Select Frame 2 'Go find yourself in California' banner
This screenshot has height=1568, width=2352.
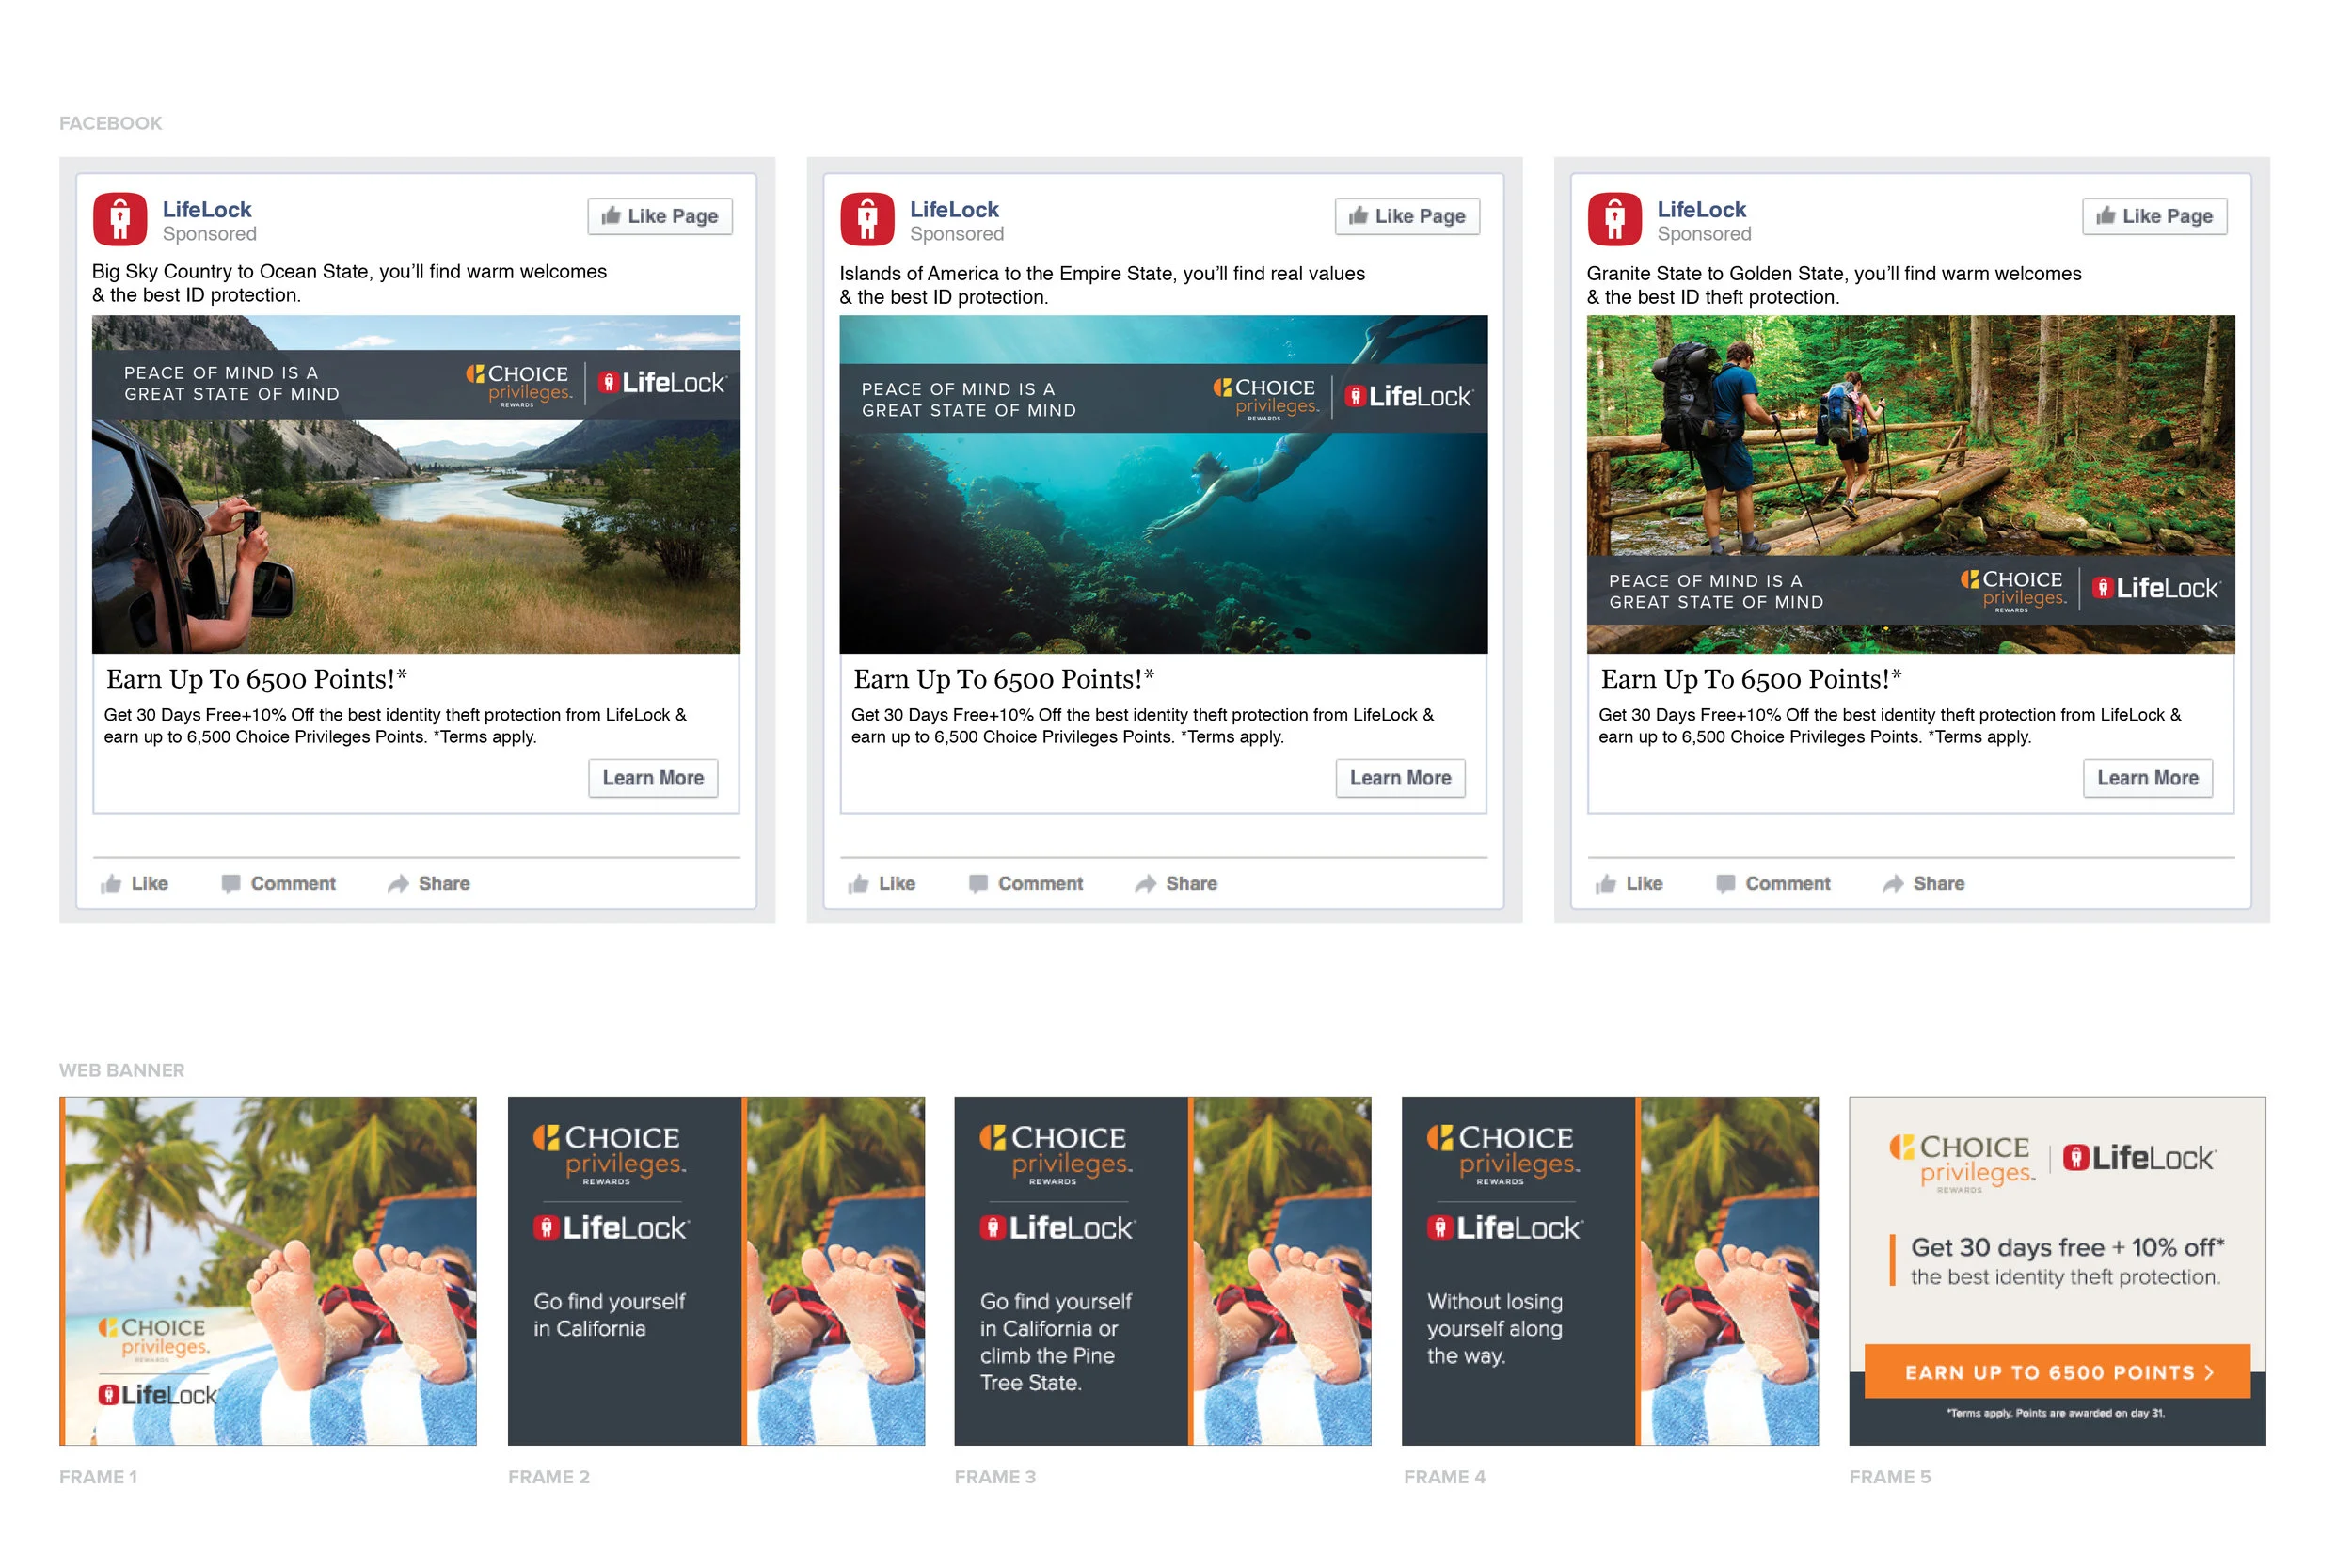[x=716, y=1270]
